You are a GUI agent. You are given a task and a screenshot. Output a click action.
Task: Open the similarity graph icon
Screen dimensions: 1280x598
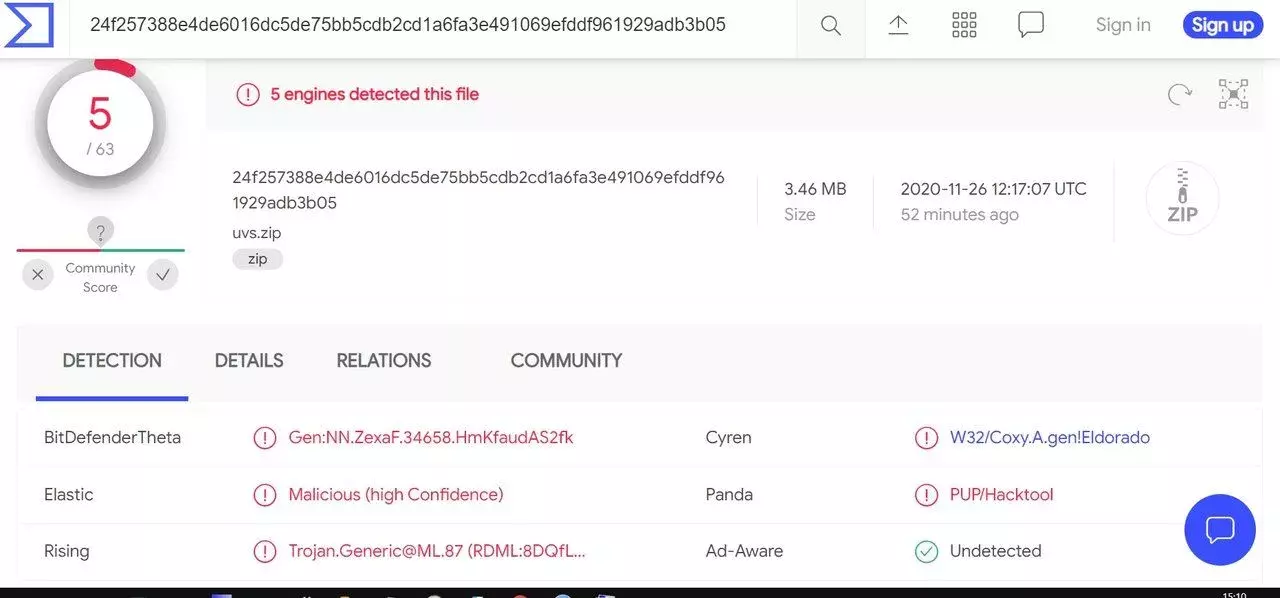1234,94
